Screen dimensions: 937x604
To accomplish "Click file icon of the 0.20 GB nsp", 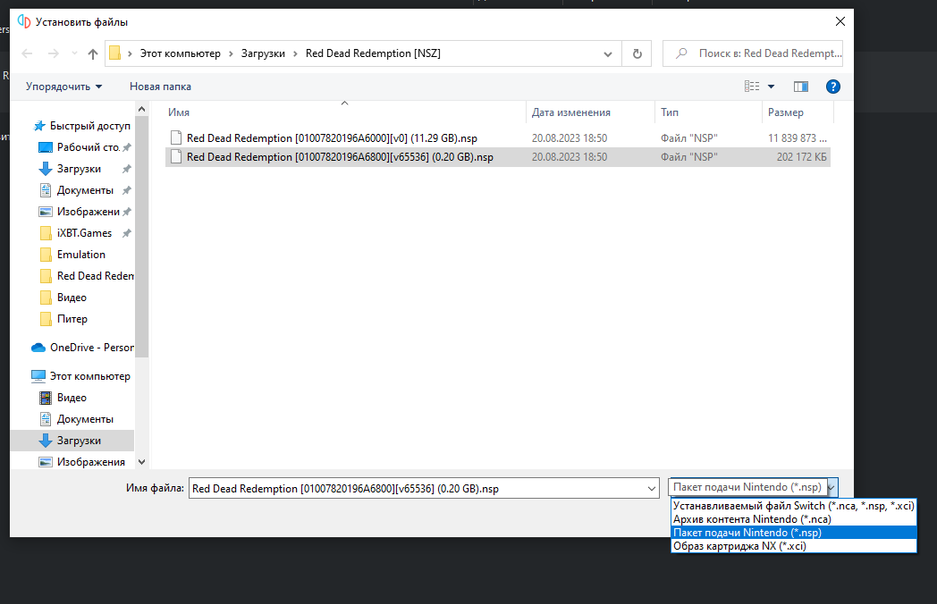I will [176, 157].
